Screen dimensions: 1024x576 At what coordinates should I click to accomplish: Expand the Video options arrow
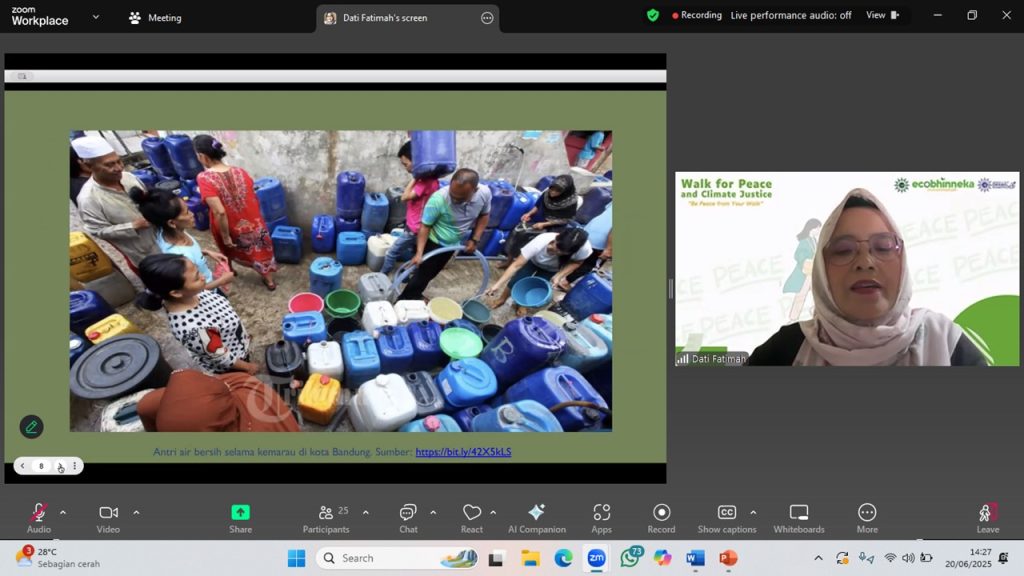pos(136,513)
